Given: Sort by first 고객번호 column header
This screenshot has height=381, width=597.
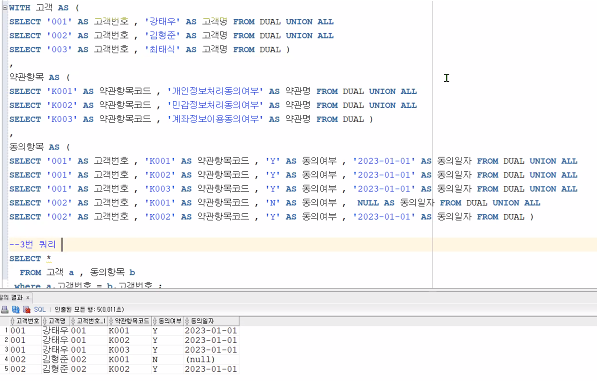Looking at the screenshot, I should point(25,321).
